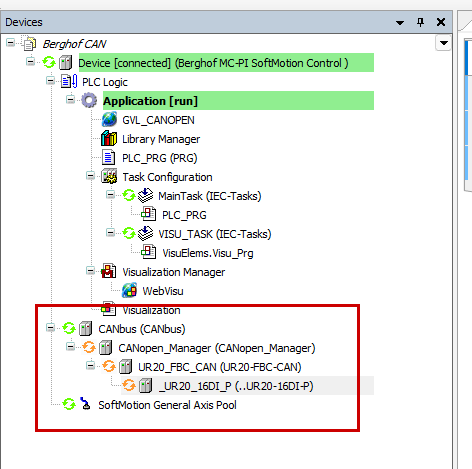The image size is (472, 469).
Task: Click the Visualization Manager icon
Action: click(109, 271)
